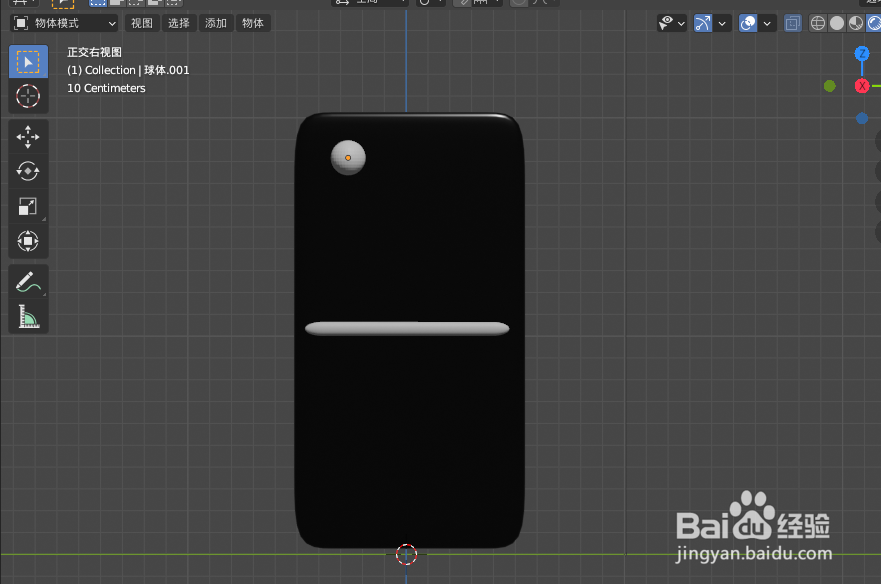Pick the Annotate tool
The height and width of the screenshot is (584, 881).
click(28, 282)
